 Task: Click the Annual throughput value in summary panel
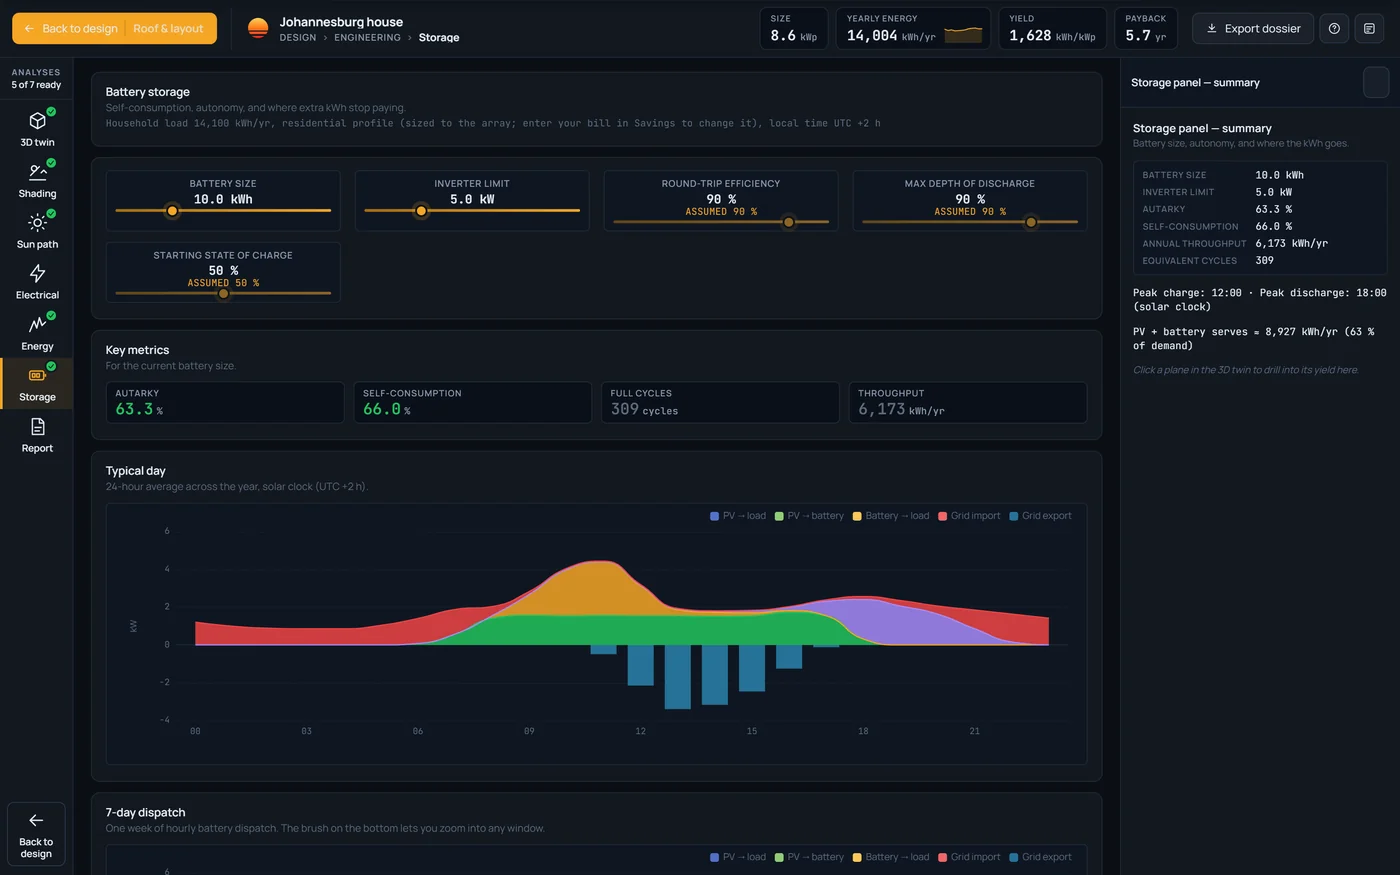click(1291, 243)
